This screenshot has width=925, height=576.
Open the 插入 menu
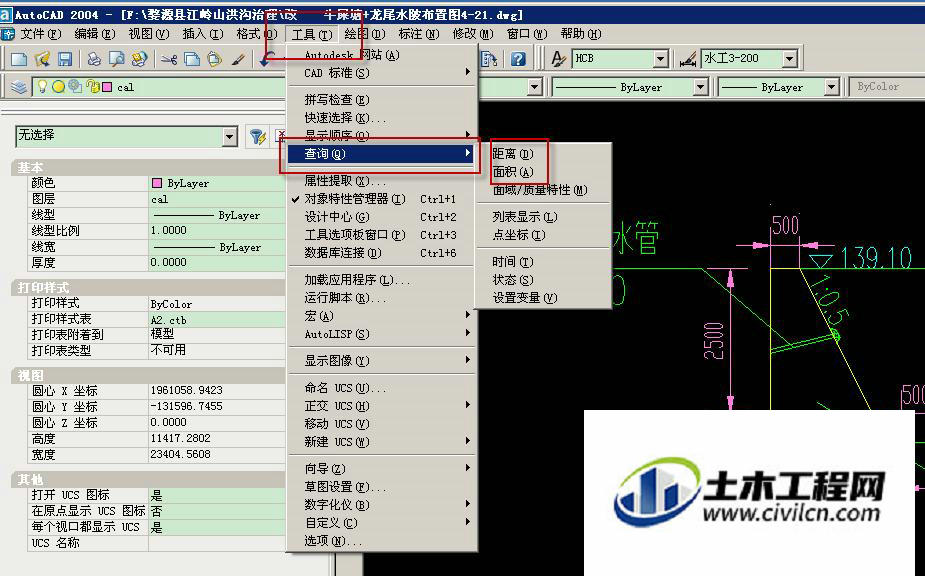[x=202, y=34]
